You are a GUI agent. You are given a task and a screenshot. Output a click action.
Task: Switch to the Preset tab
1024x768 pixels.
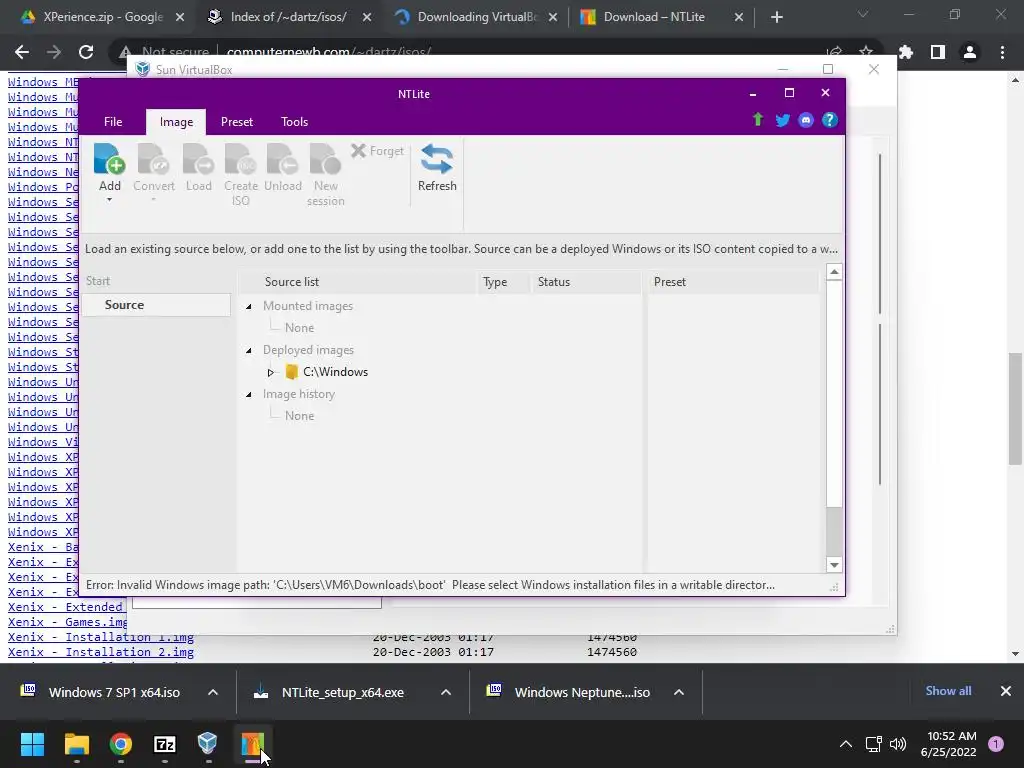(x=236, y=122)
